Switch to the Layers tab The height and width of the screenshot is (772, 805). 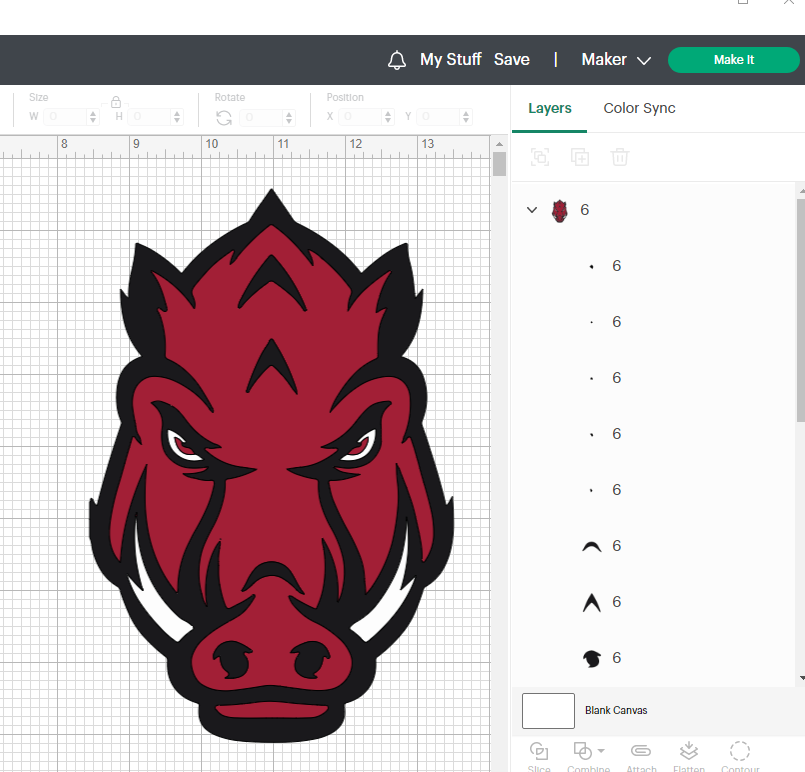click(x=549, y=108)
